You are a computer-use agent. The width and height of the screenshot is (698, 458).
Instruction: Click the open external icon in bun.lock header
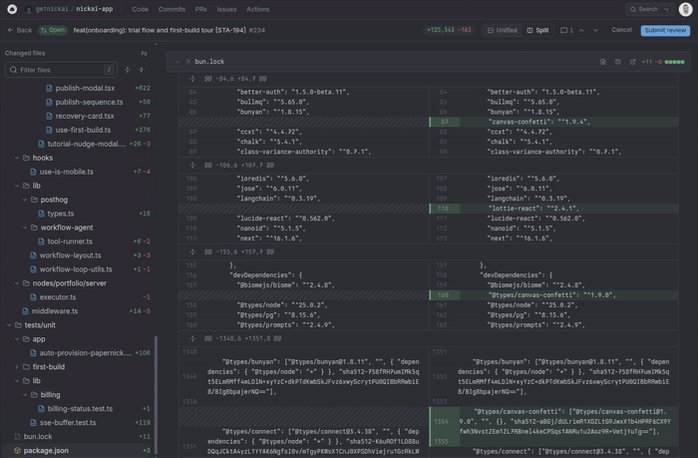pos(633,62)
